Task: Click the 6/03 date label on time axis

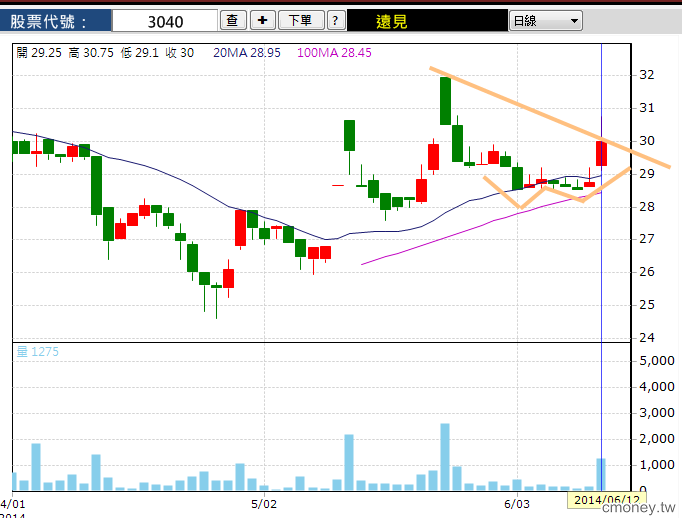Action: [517, 503]
